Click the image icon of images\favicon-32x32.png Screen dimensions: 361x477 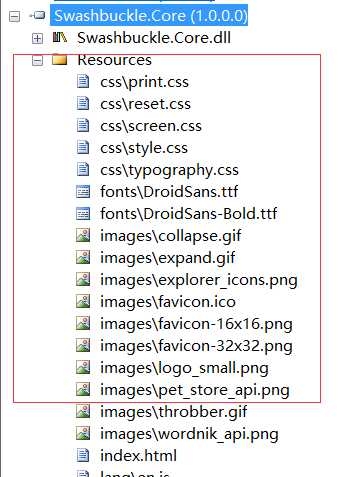coord(83,345)
